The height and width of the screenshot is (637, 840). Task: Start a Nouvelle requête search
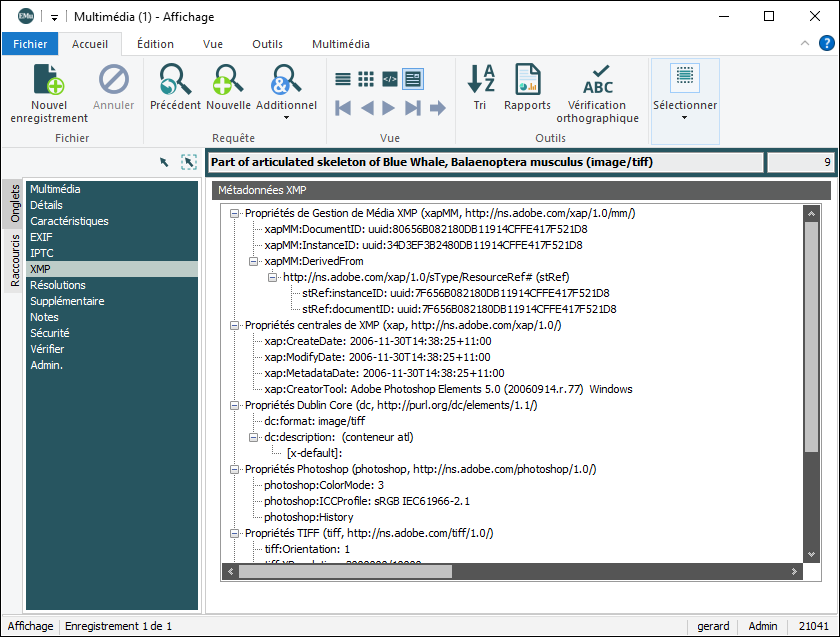click(228, 80)
